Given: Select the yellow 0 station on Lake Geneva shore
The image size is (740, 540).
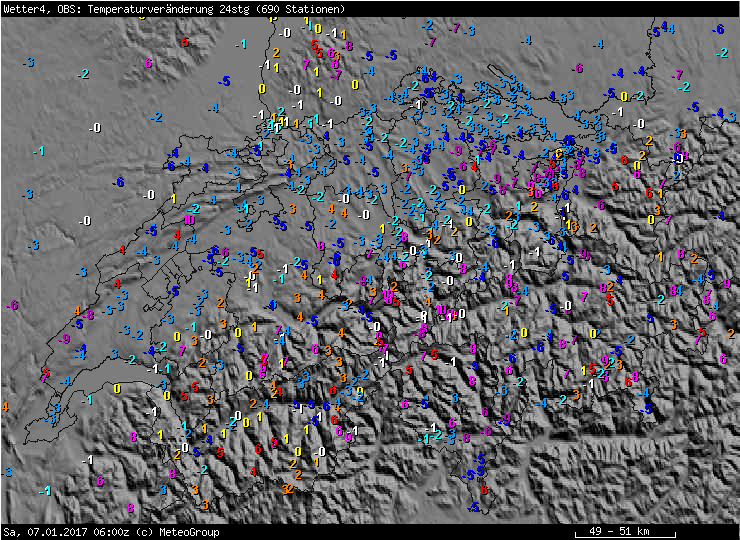Looking at the screenshot, I should 119,388.
